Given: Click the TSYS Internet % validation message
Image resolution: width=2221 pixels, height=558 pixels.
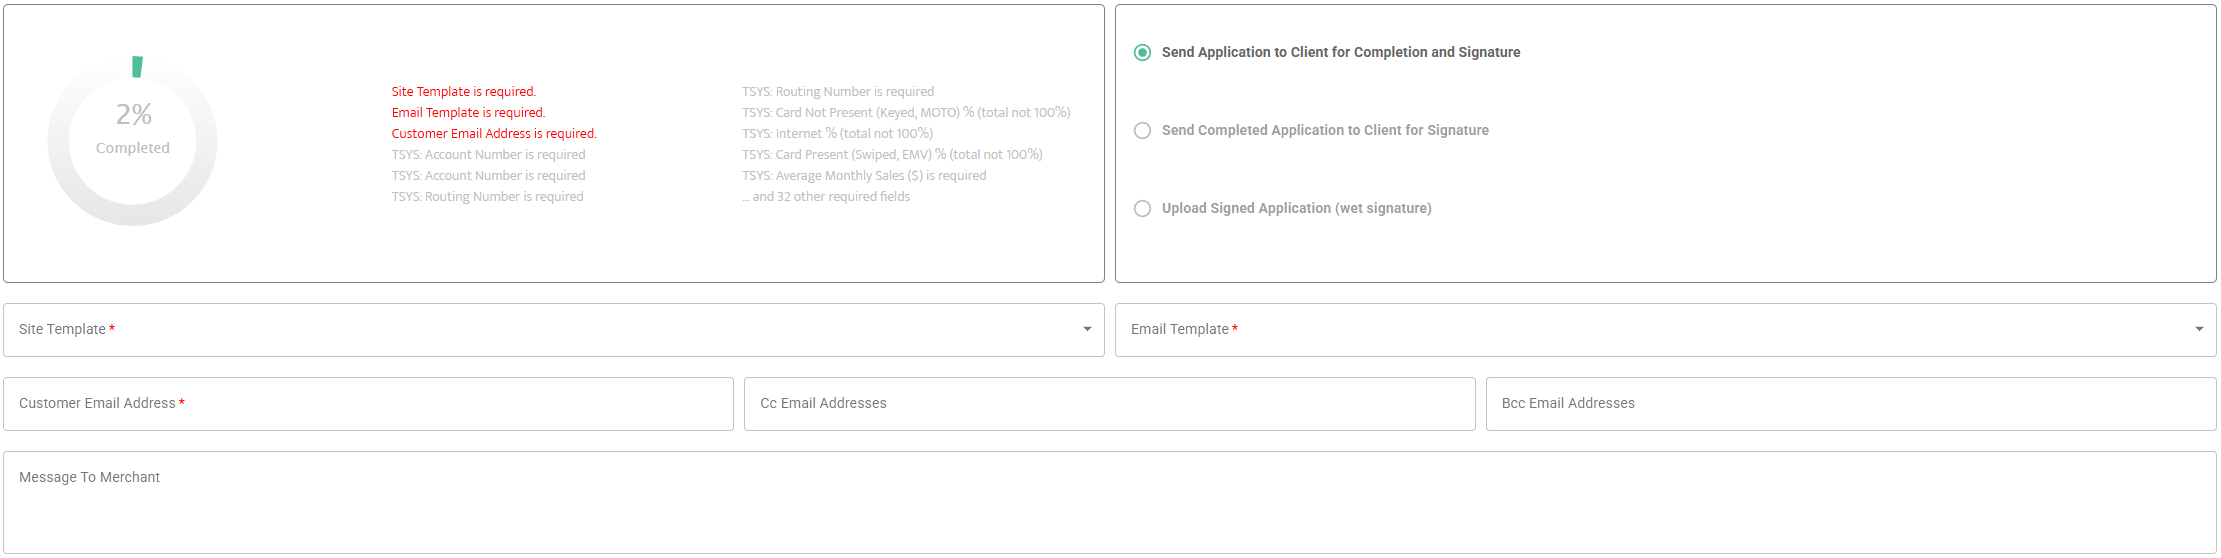Looking at the screenshot, I should 837,134.
